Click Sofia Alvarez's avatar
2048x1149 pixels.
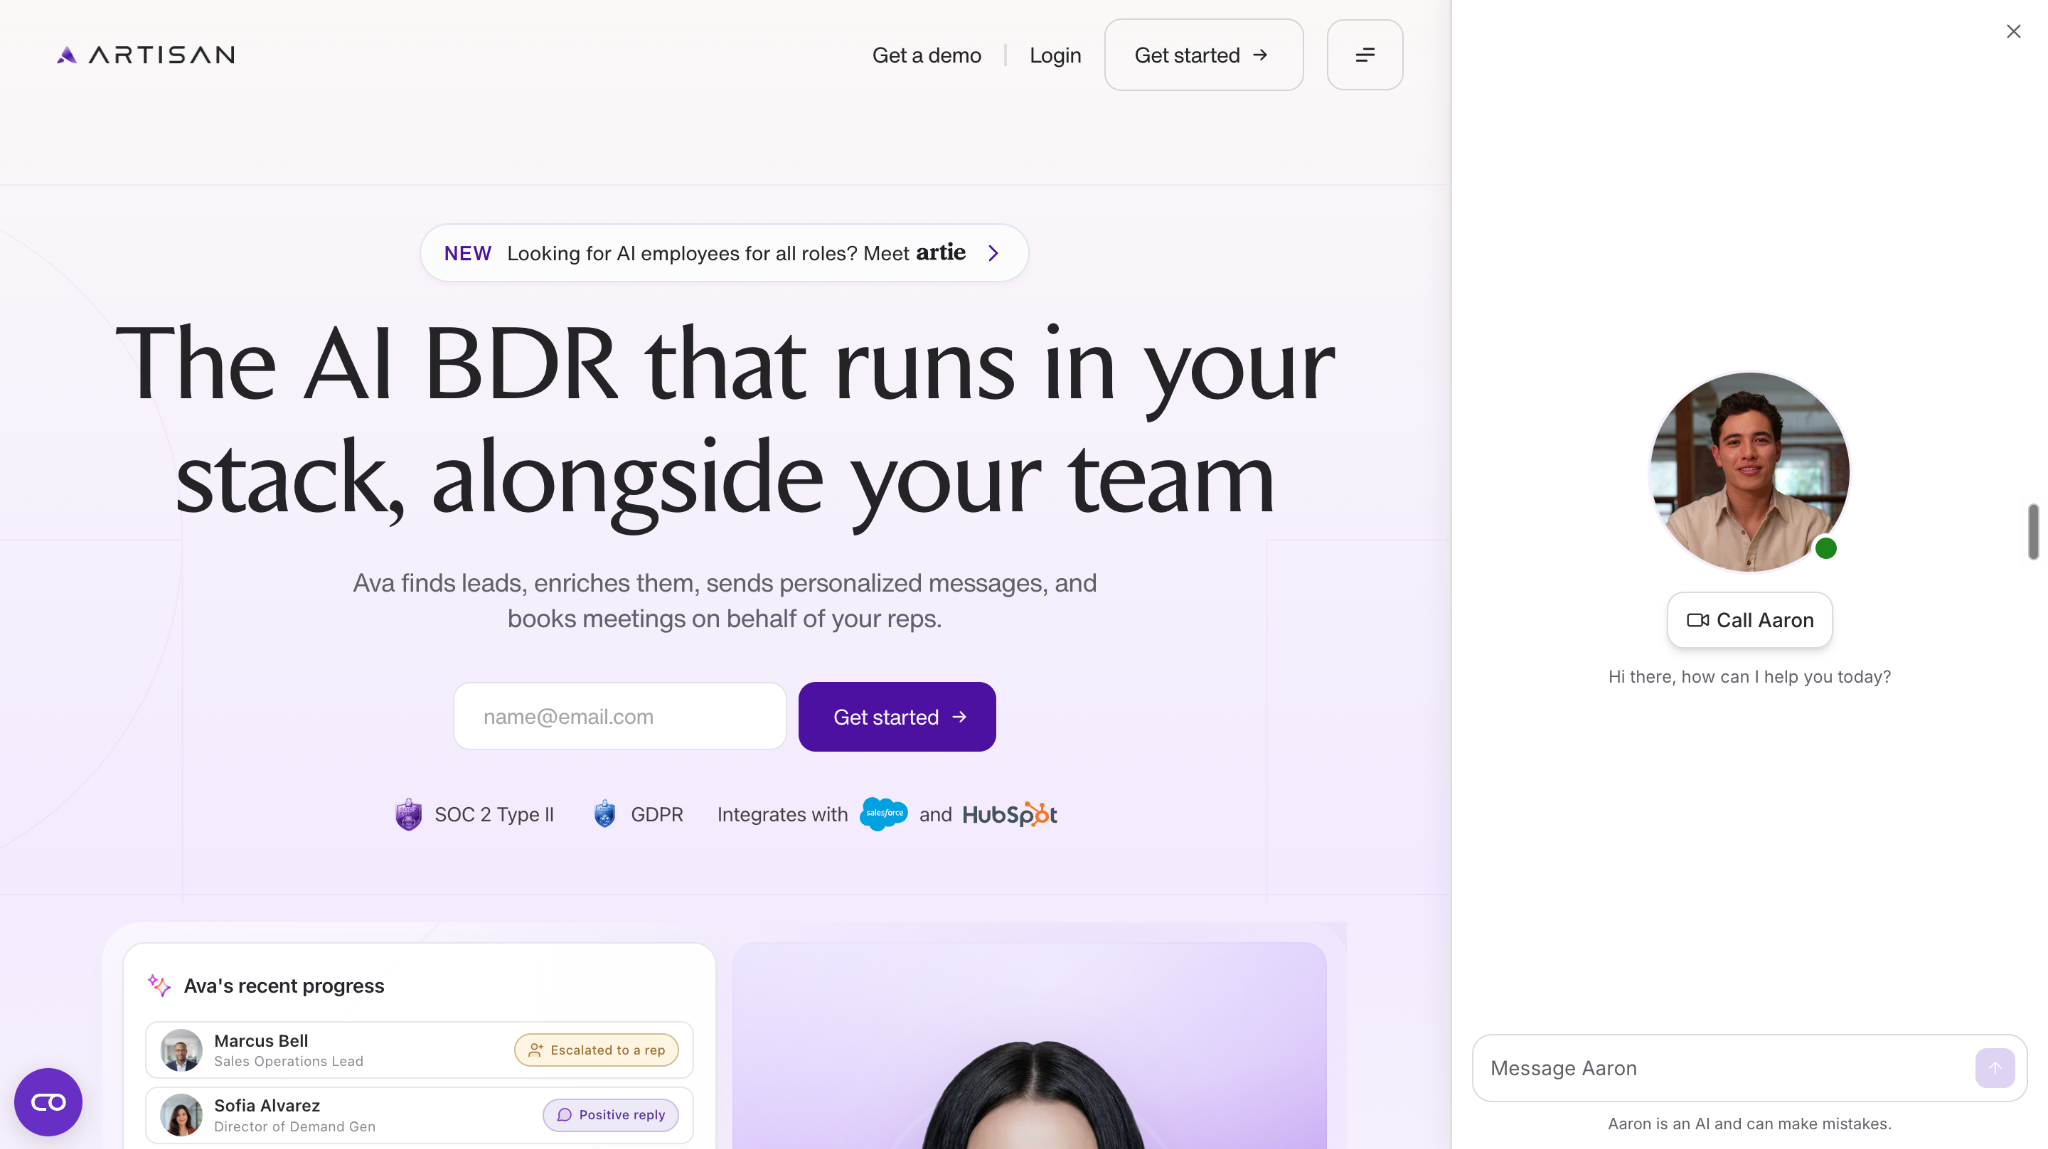pos(181,1115)
